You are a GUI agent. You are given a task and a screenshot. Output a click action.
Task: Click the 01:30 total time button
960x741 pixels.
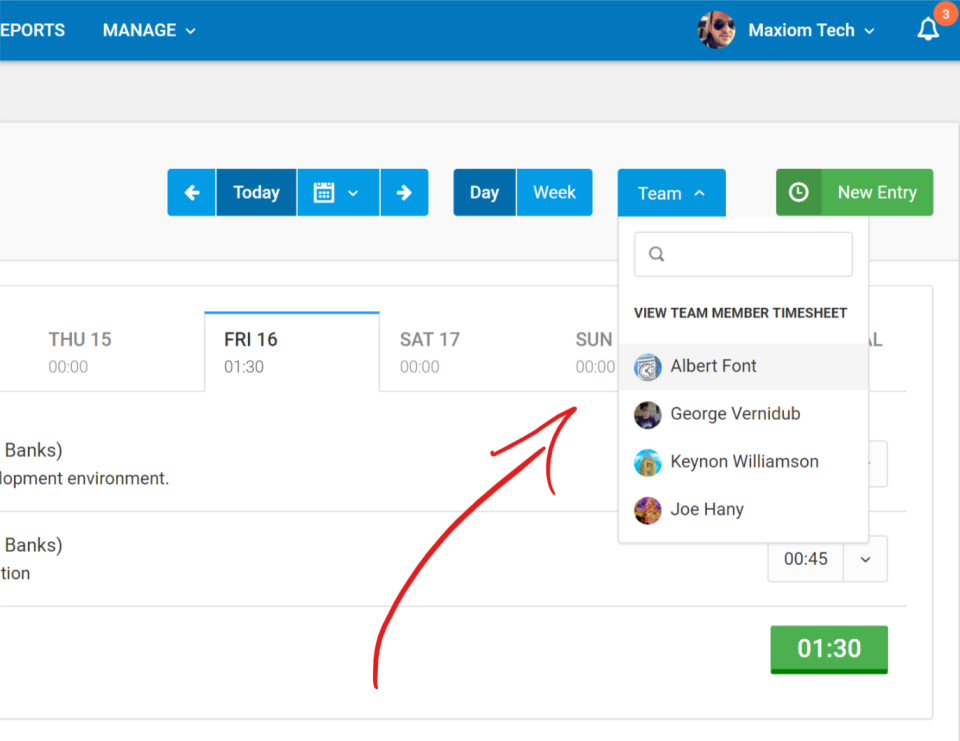pyautogui.click(x=829, y=649)
